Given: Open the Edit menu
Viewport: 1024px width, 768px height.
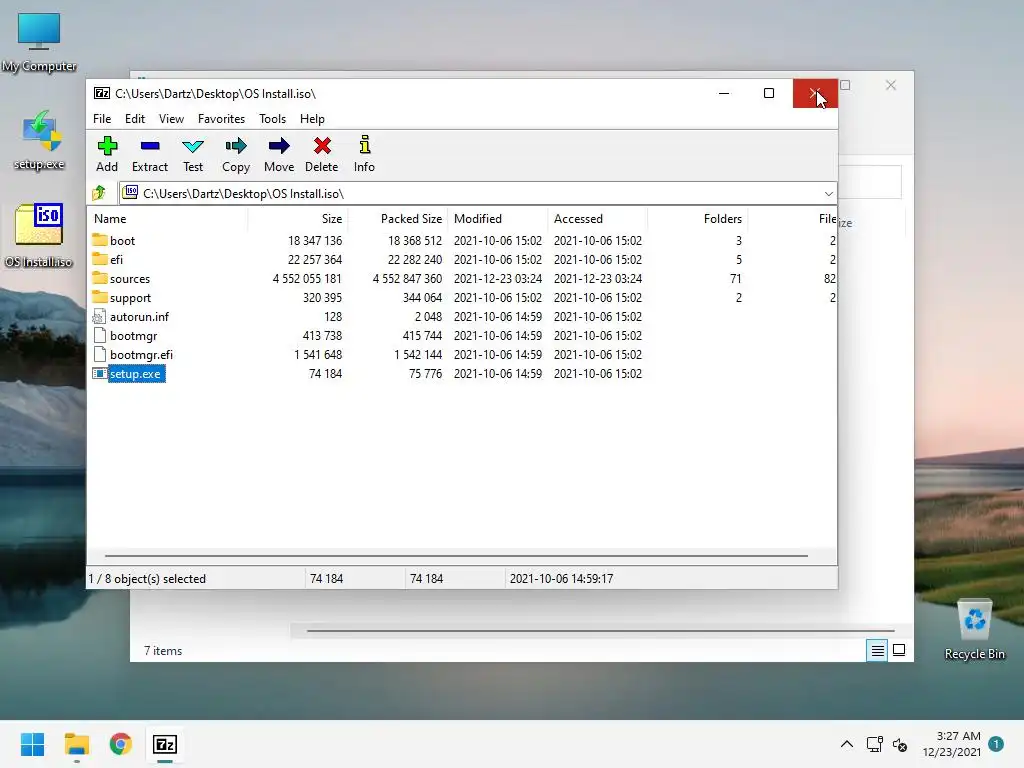Looking at the screenshot, I should click(135, 119).
